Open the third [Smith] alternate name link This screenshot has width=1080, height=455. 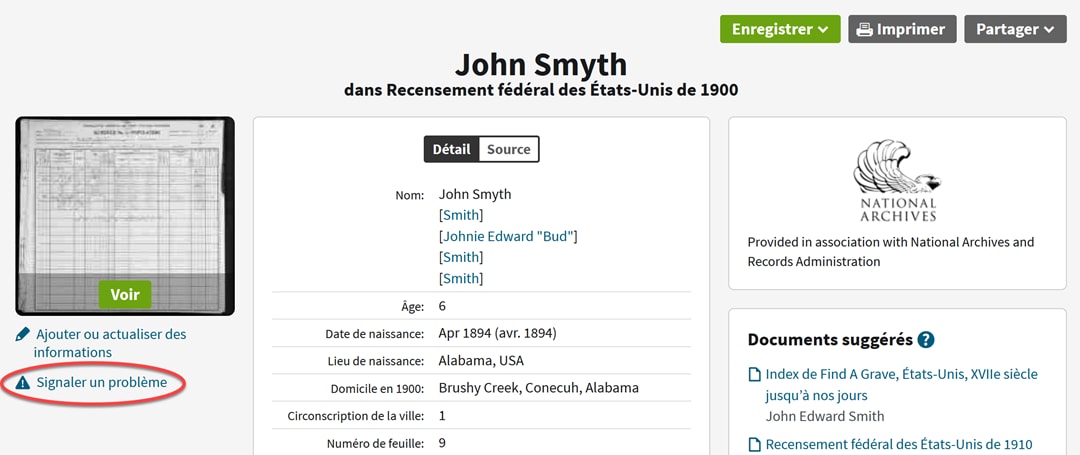click(461, 279)
